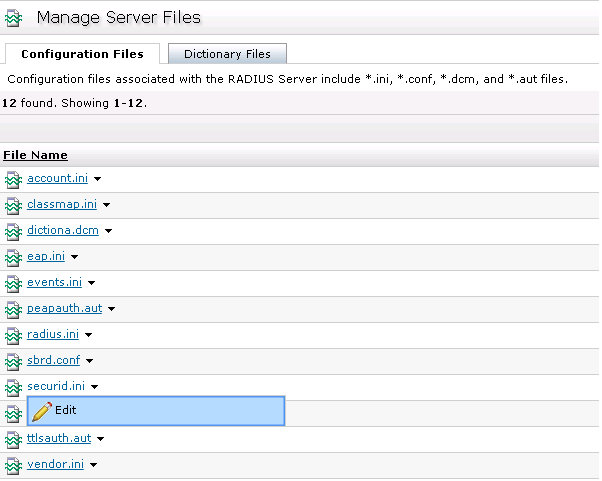602x481 pixels.
Task: Open the peapauth.aut file link
Action: coord(65,309)
